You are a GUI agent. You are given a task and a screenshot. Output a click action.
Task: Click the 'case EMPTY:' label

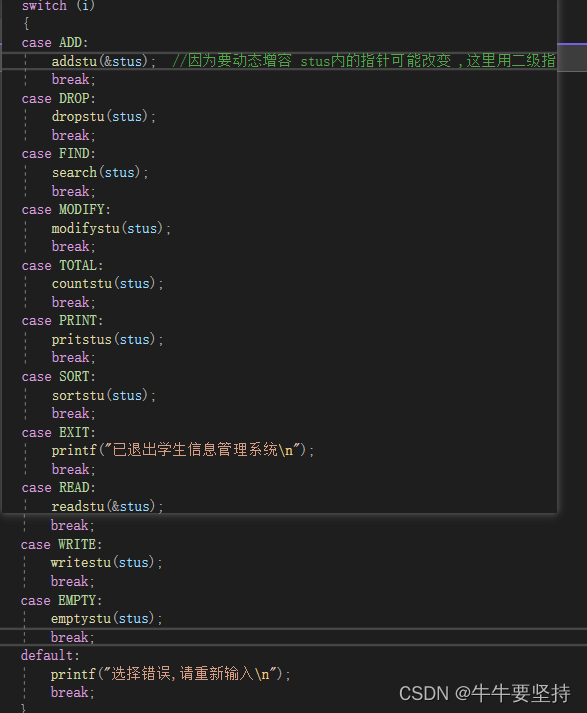61,601
